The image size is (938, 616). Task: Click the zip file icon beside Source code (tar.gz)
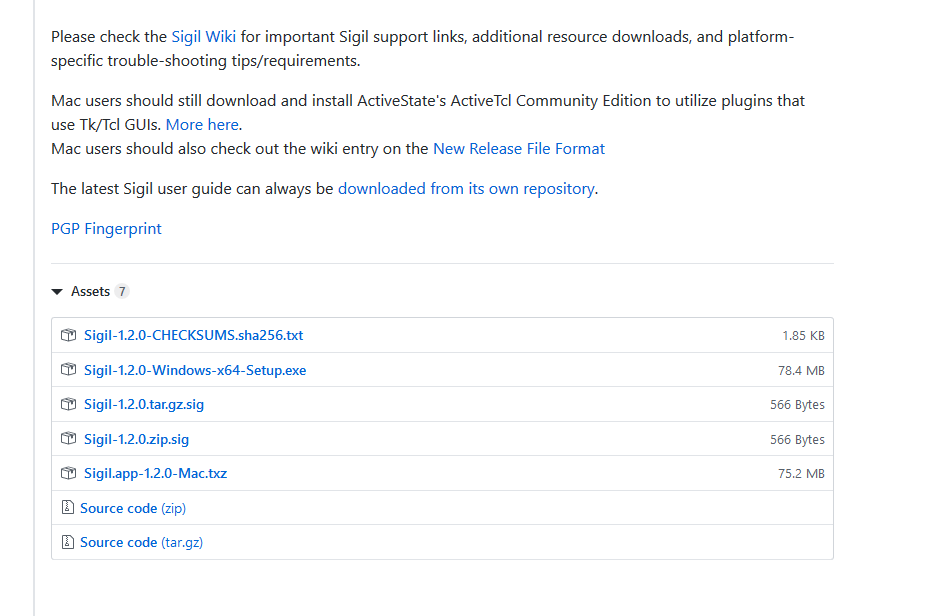pos(68,542)
